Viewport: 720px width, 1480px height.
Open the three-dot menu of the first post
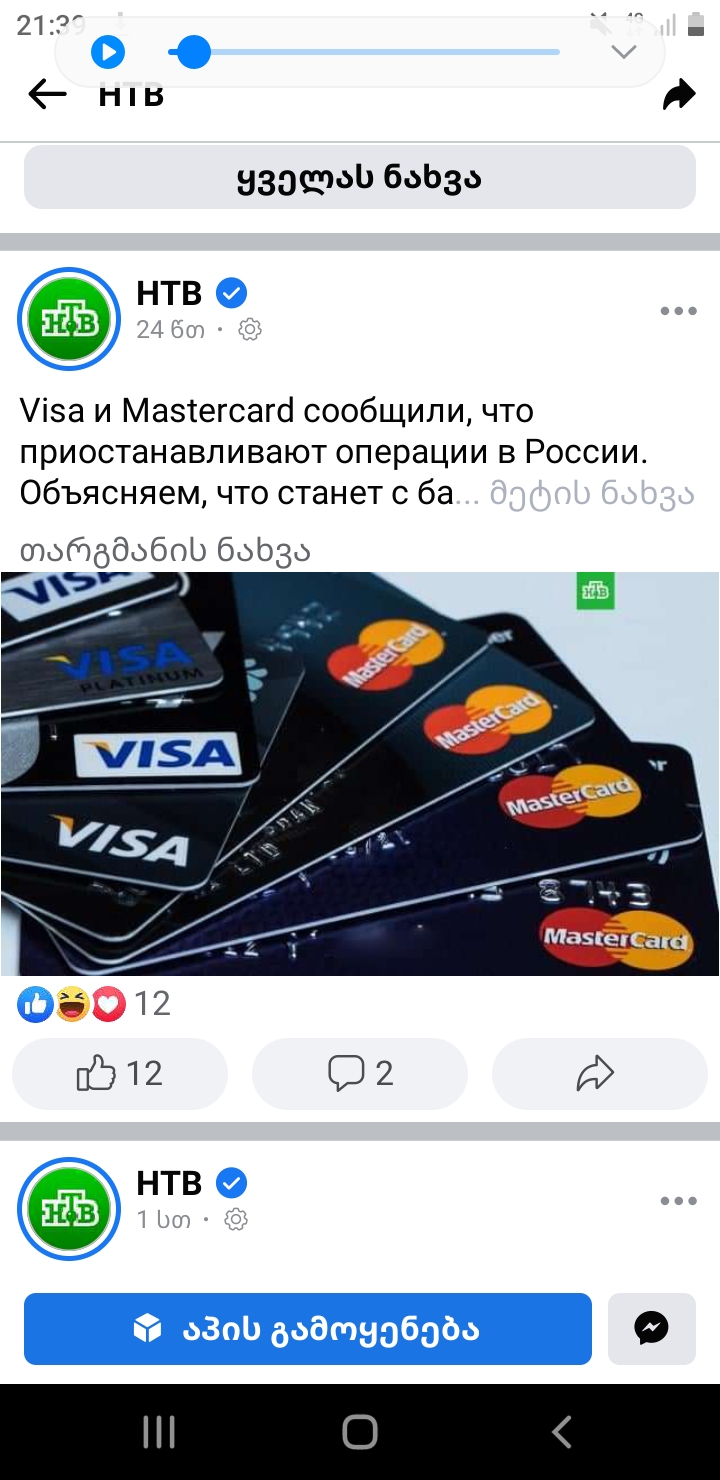coord(679,311)
